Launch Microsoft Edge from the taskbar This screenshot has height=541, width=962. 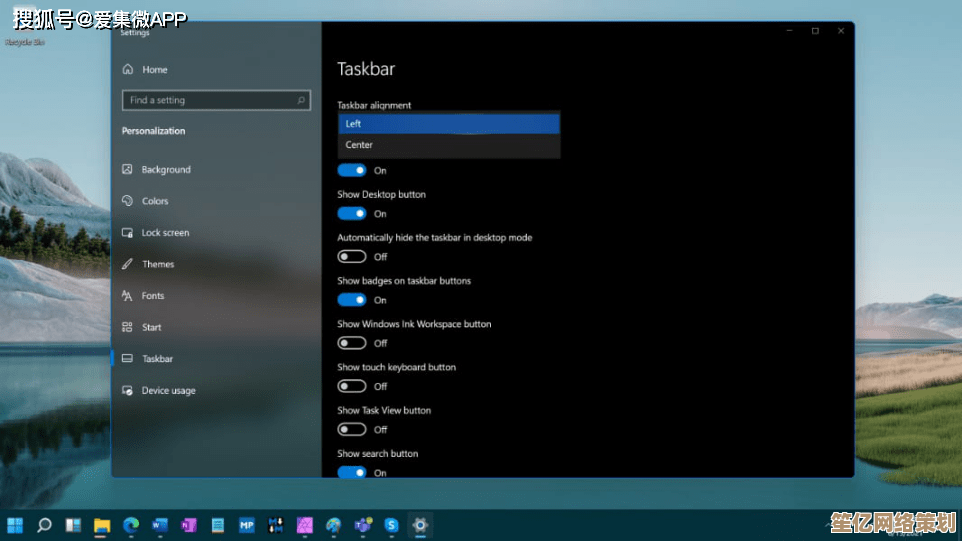(x=130, y=524)
